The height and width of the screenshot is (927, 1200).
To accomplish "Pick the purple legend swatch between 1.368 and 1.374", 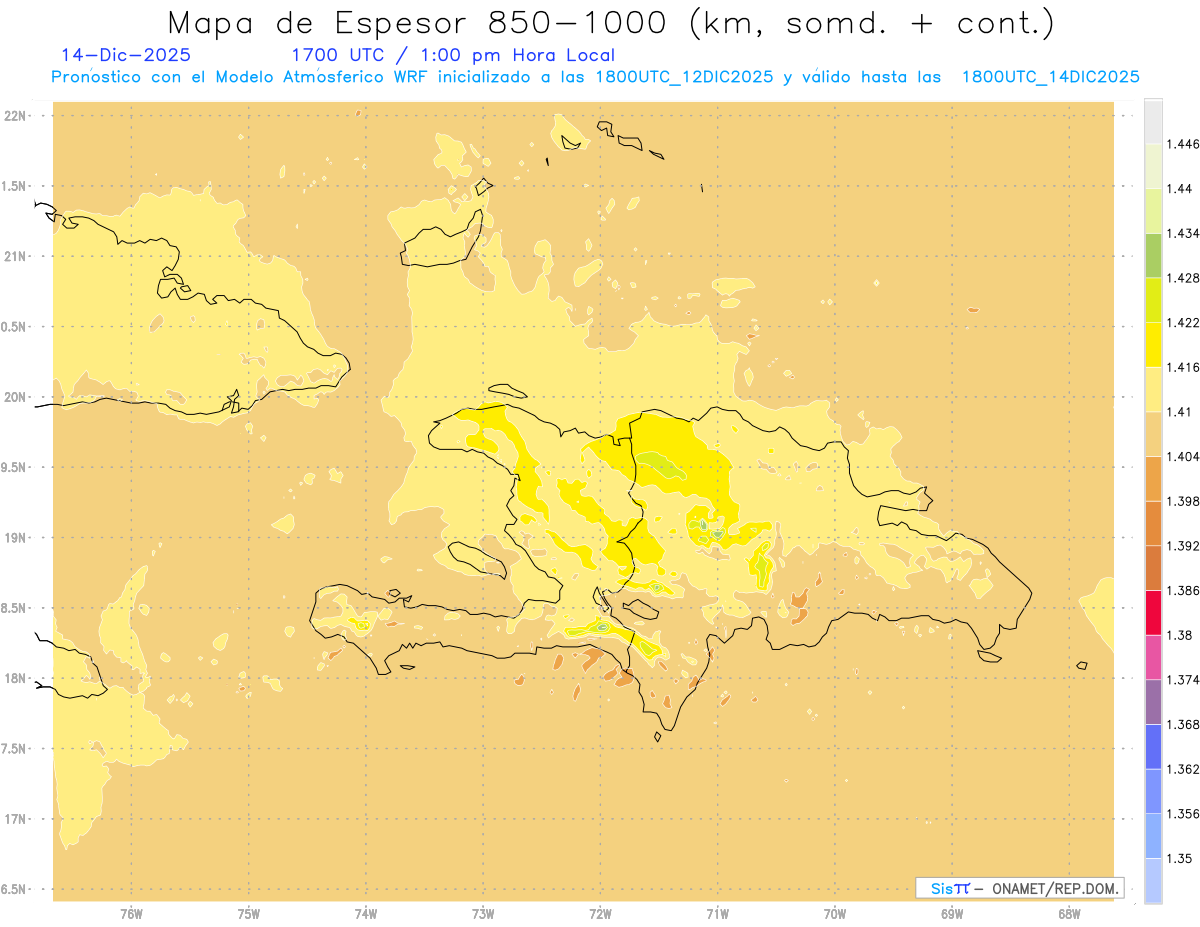I will tap(1153, 702).
